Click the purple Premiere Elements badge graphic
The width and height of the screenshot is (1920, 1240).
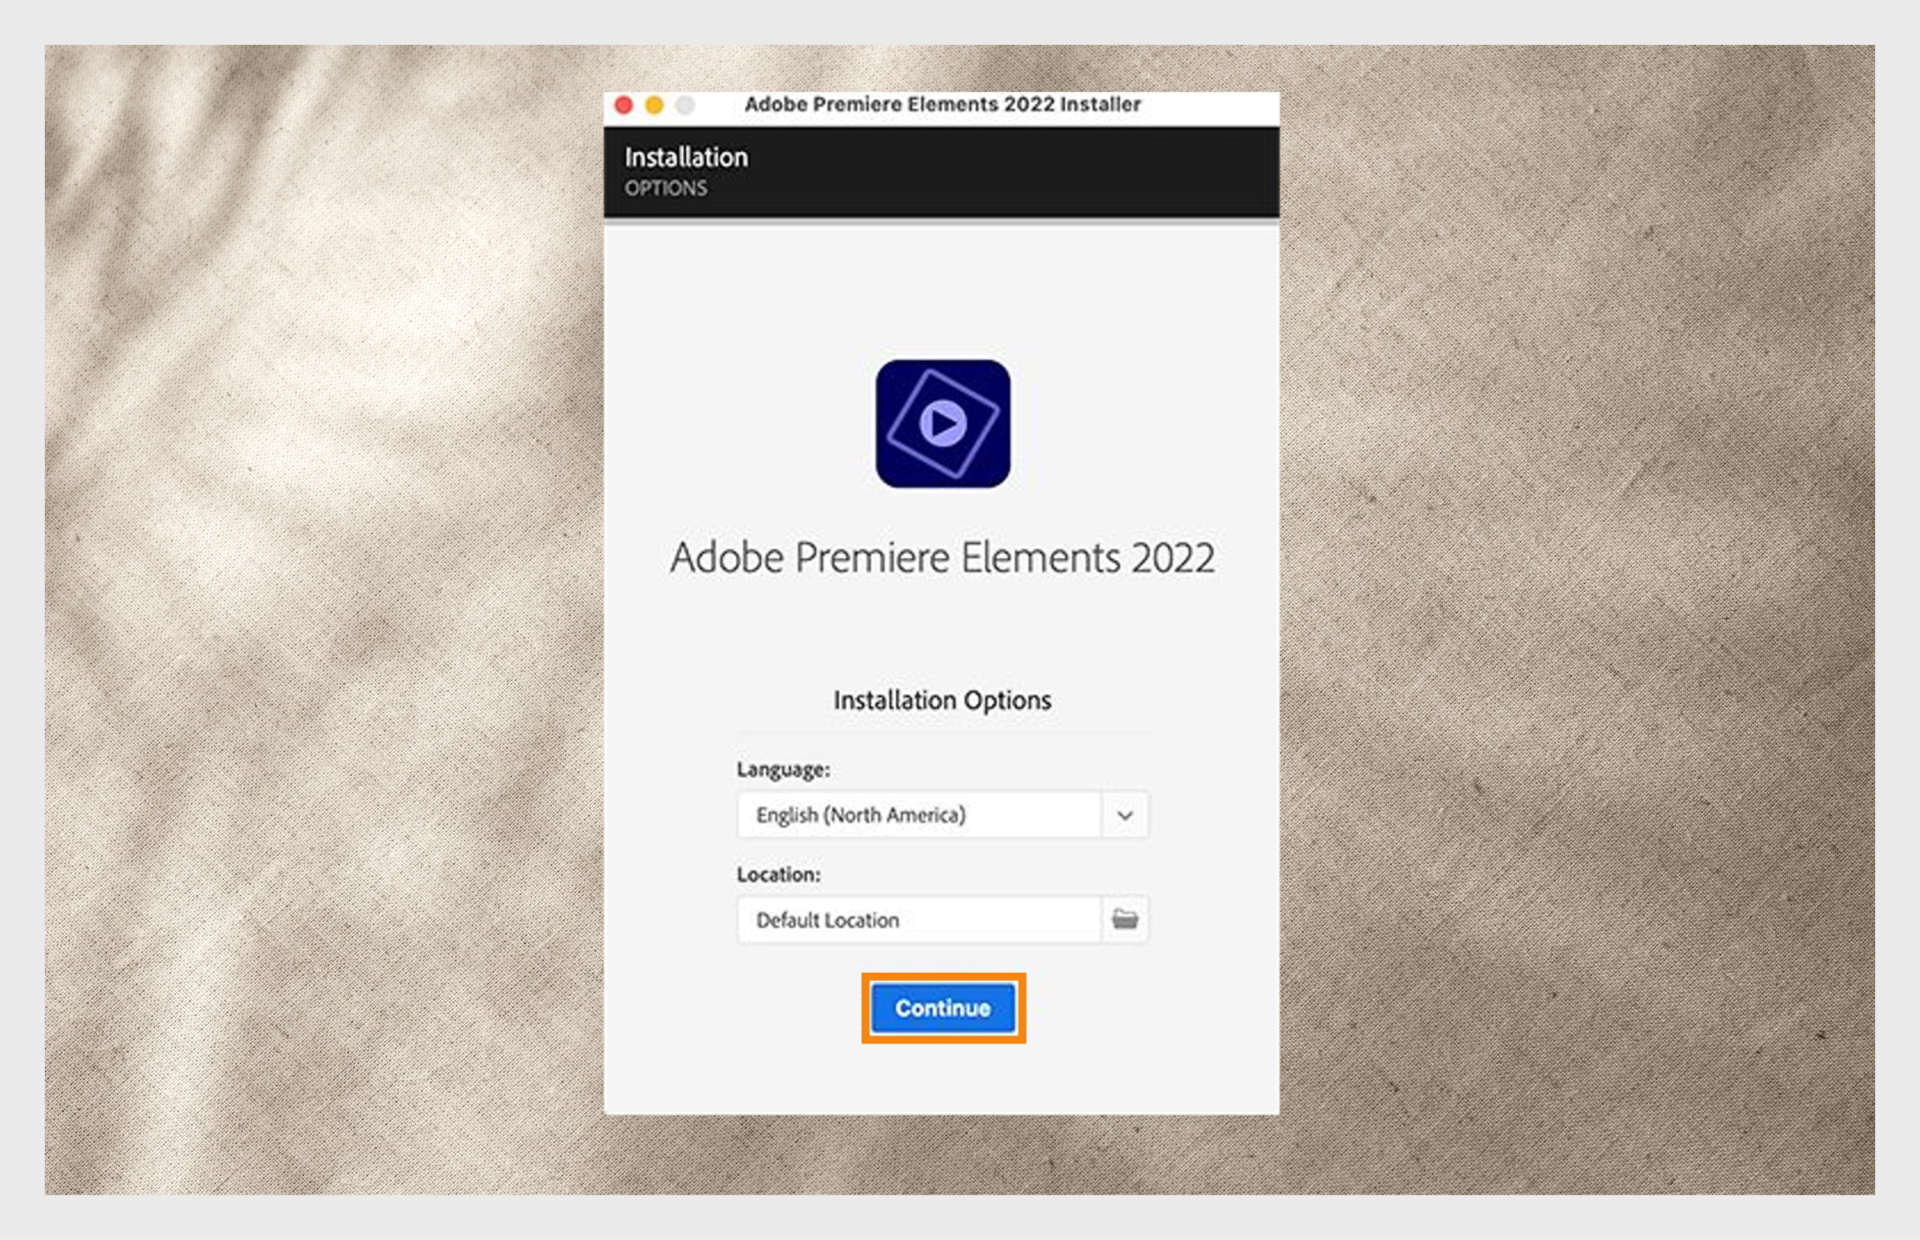(943, 425)
